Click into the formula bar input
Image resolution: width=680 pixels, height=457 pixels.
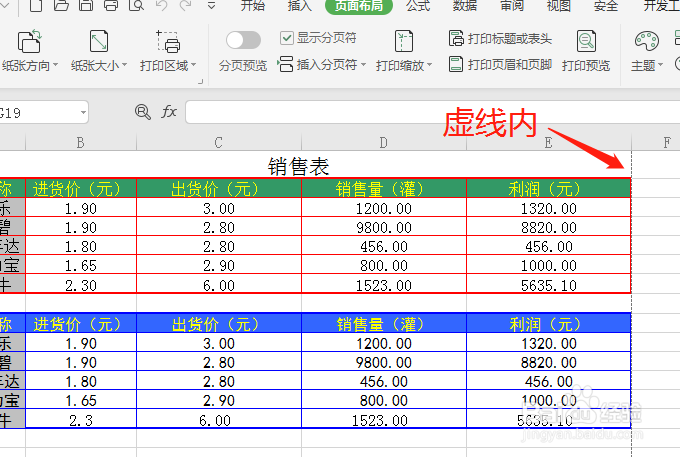pyautogui.click(x=432, y=112)
